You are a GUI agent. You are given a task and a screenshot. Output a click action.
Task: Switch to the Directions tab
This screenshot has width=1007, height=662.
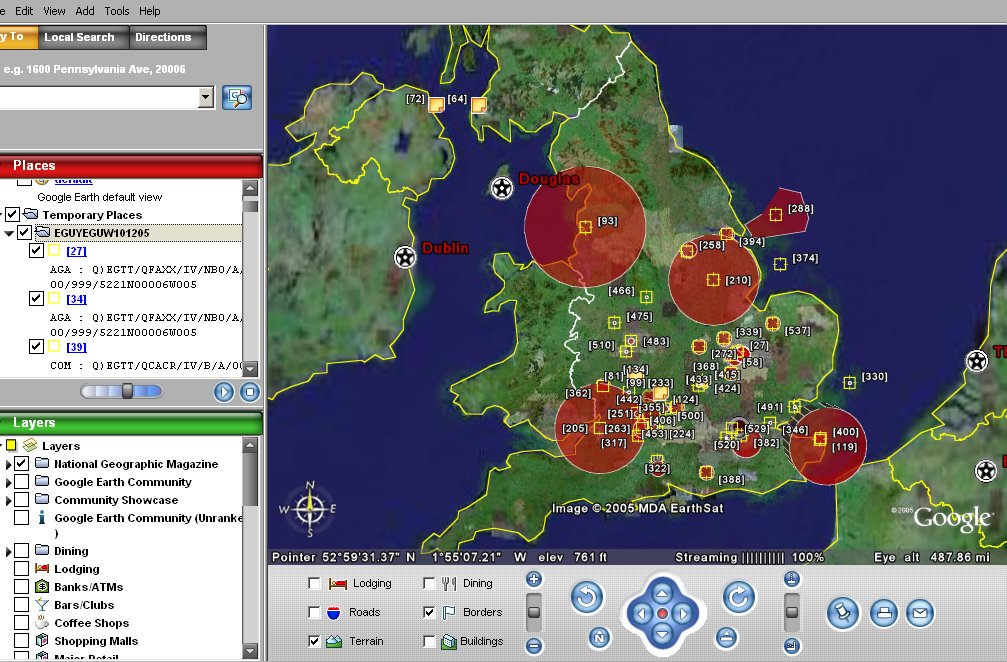163,37
